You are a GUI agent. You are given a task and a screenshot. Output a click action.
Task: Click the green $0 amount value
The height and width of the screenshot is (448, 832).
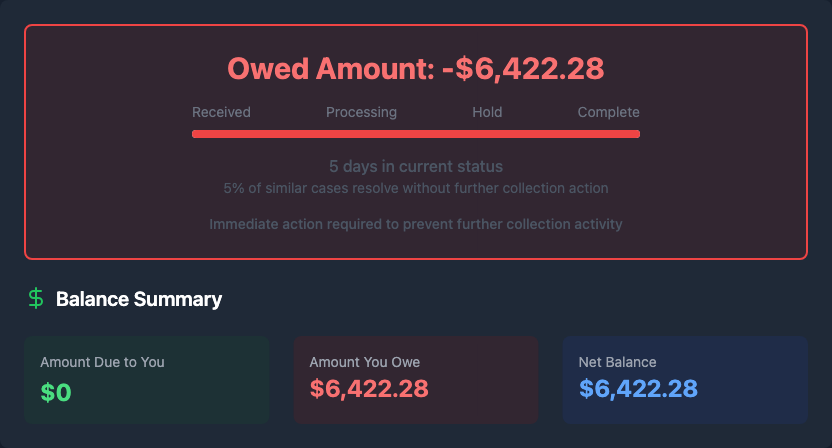[56, 392]
